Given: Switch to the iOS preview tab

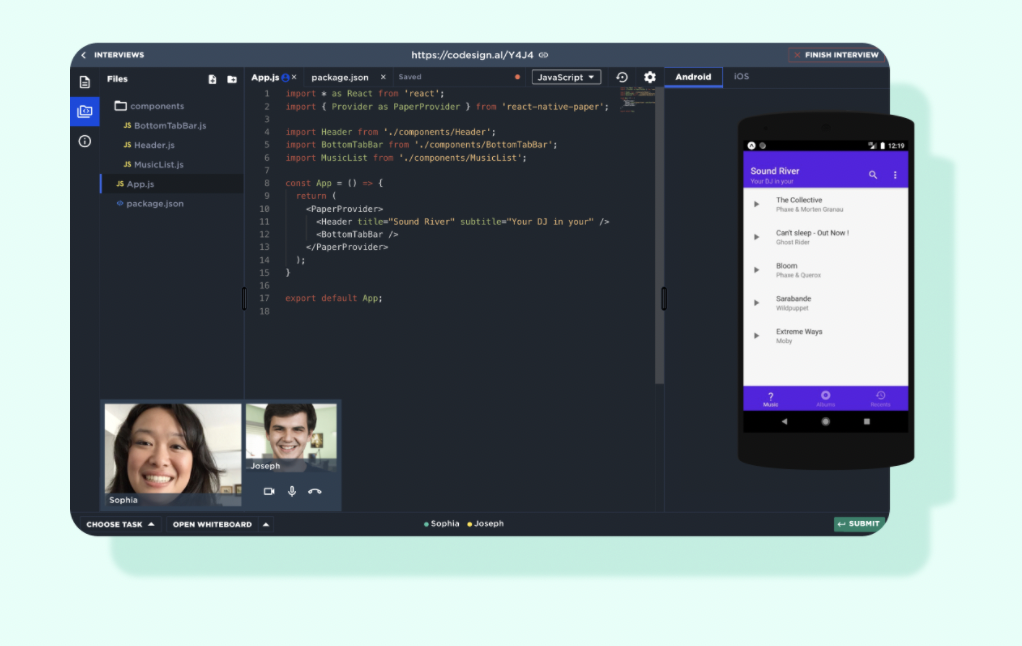Looking at the screenshot, I should 742,77.
